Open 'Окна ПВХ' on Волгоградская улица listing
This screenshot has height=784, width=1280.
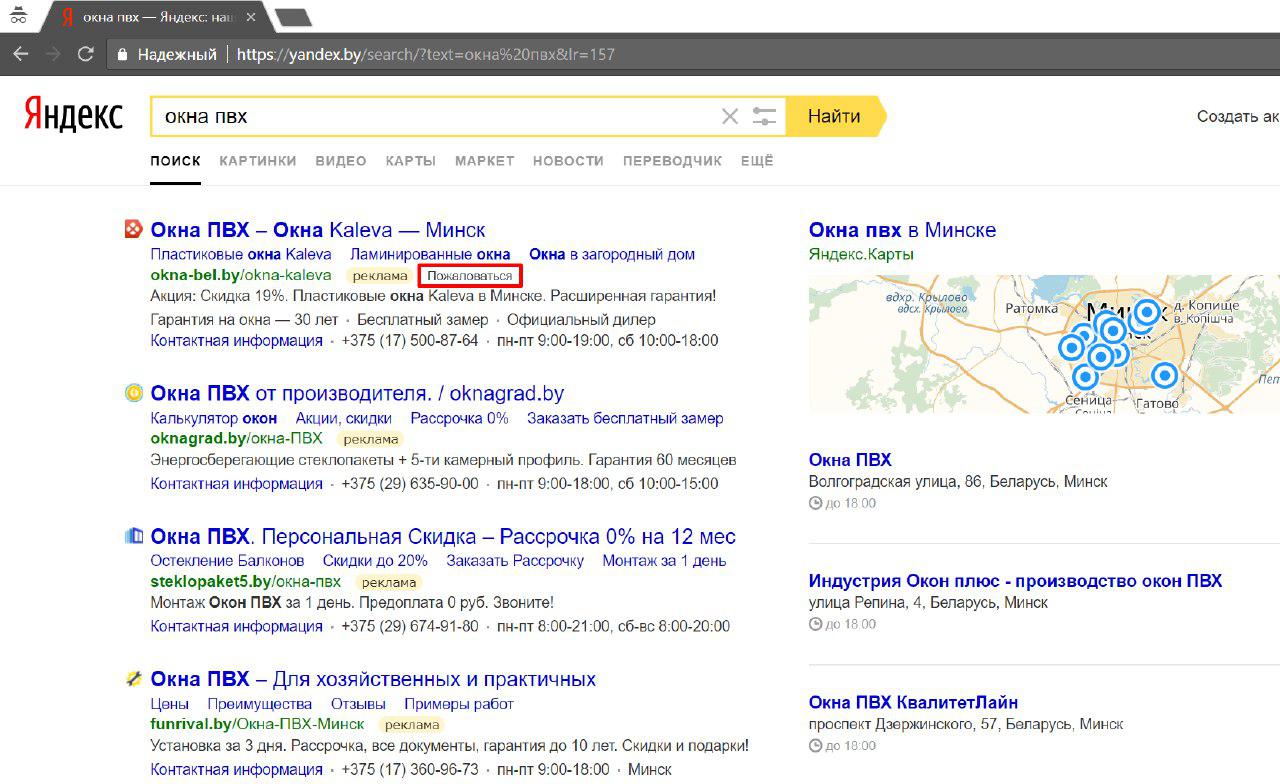click(850, 460)
